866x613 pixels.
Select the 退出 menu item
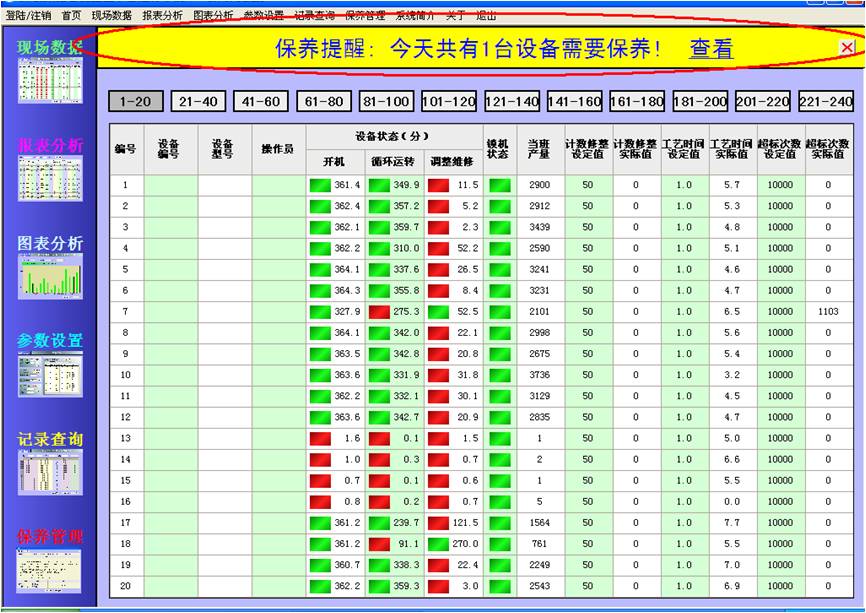(486, 16)
